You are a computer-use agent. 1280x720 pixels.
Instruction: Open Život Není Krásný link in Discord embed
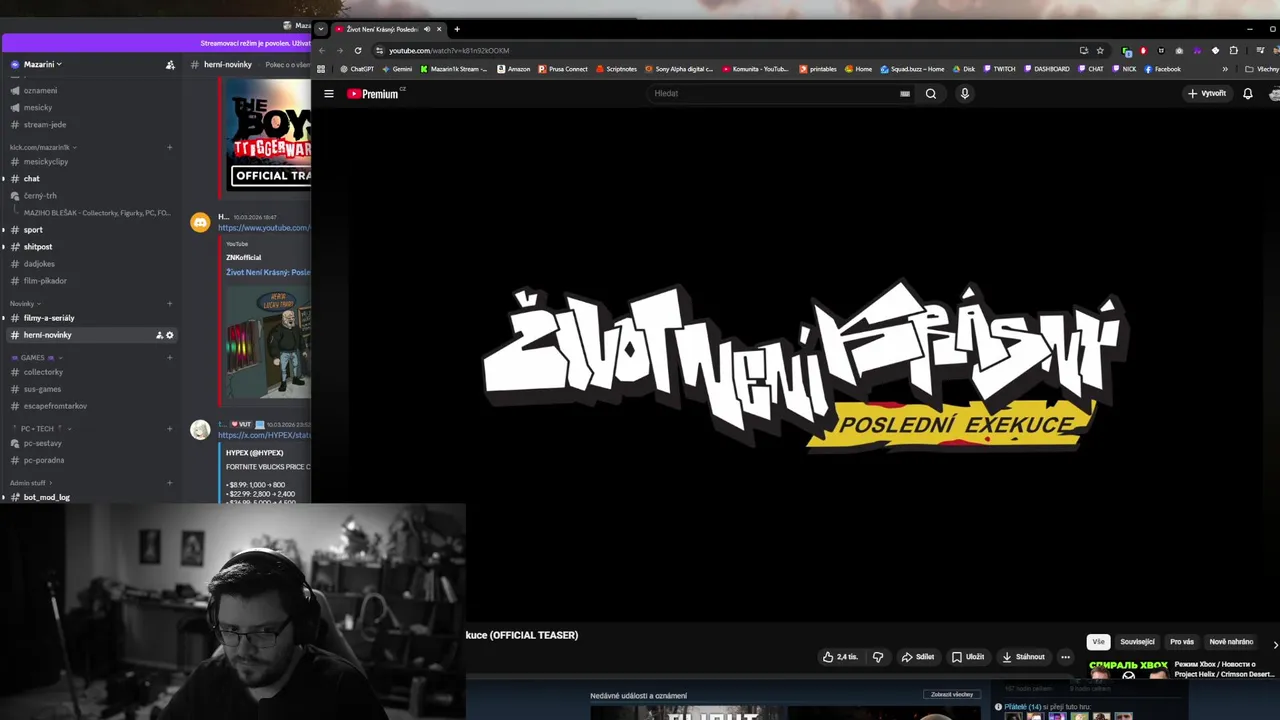(268, 272)
